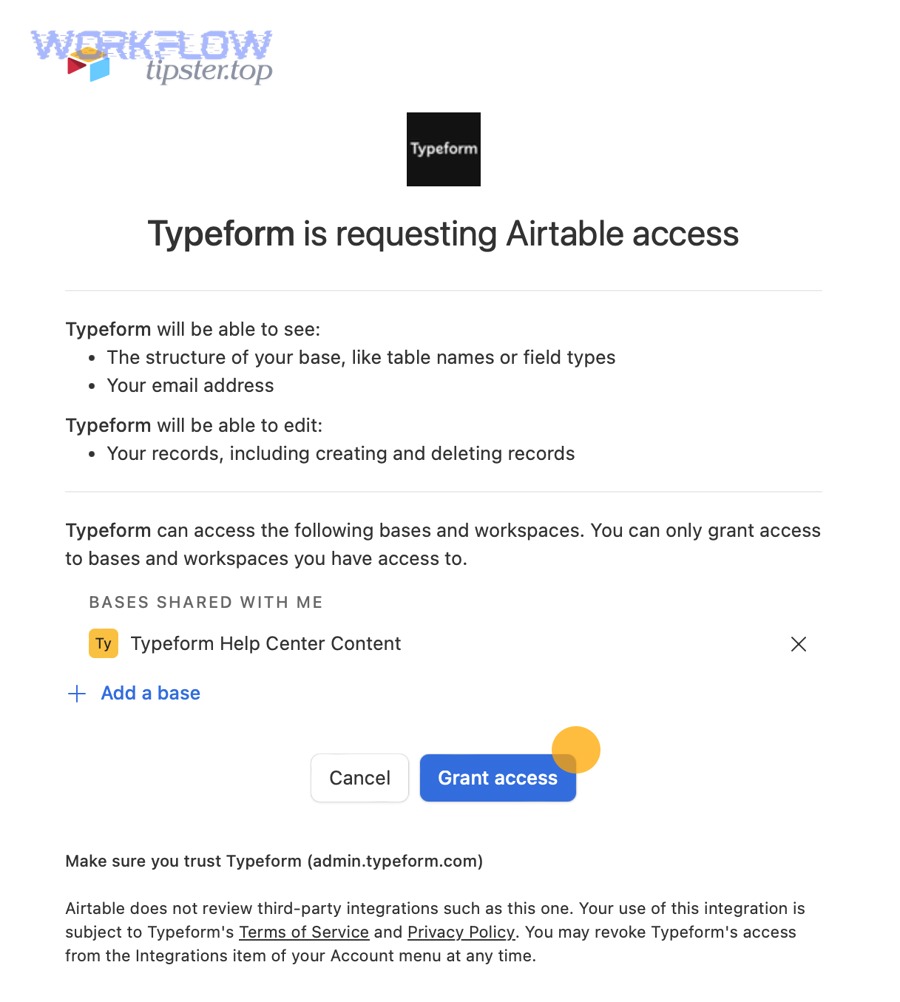Click the orange circle marker near Grant access
The height and width of the screenshot is (1002, 900).
pos(575,749)
